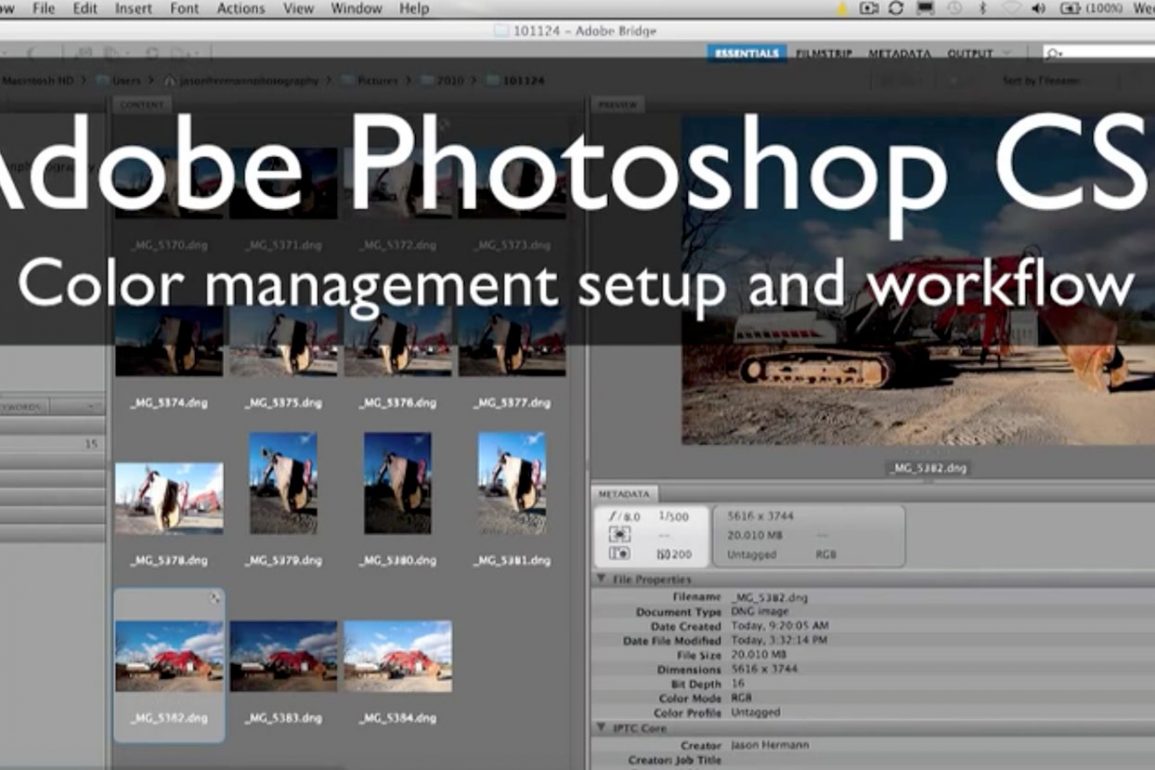Click the 1/500 shutter speed value
Viewport: 1155px width, 770px height.
(x=673, y=517)
